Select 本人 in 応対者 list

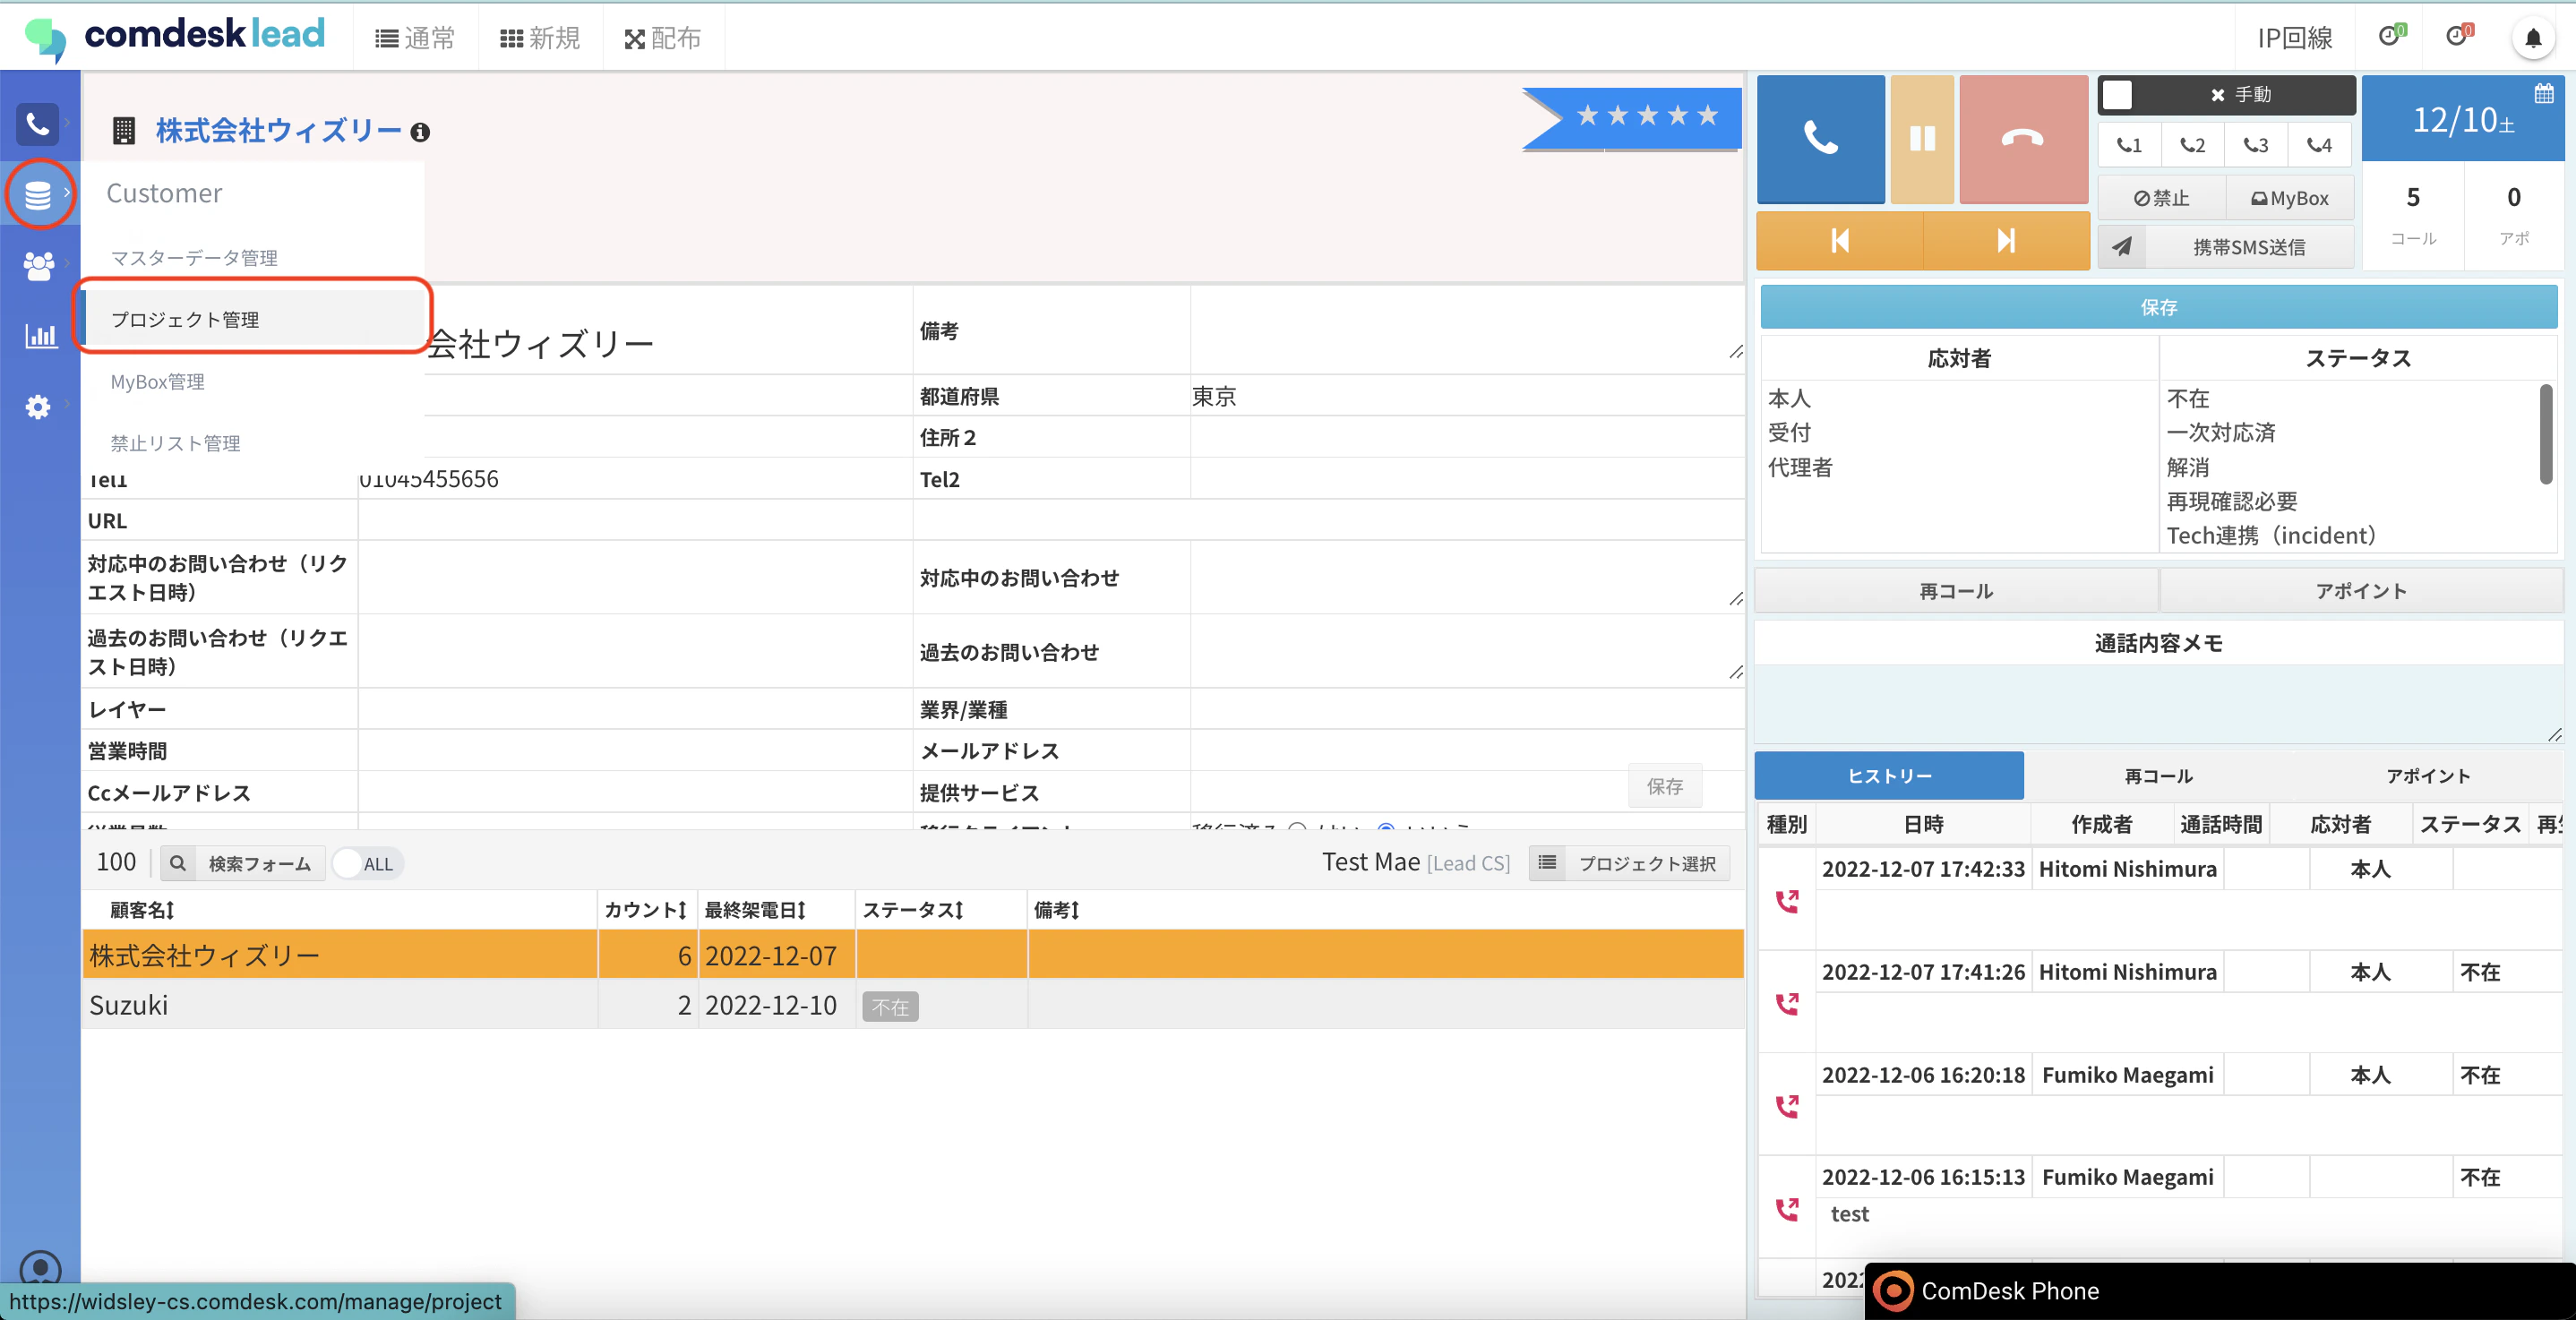click(x=1789, y=398)
